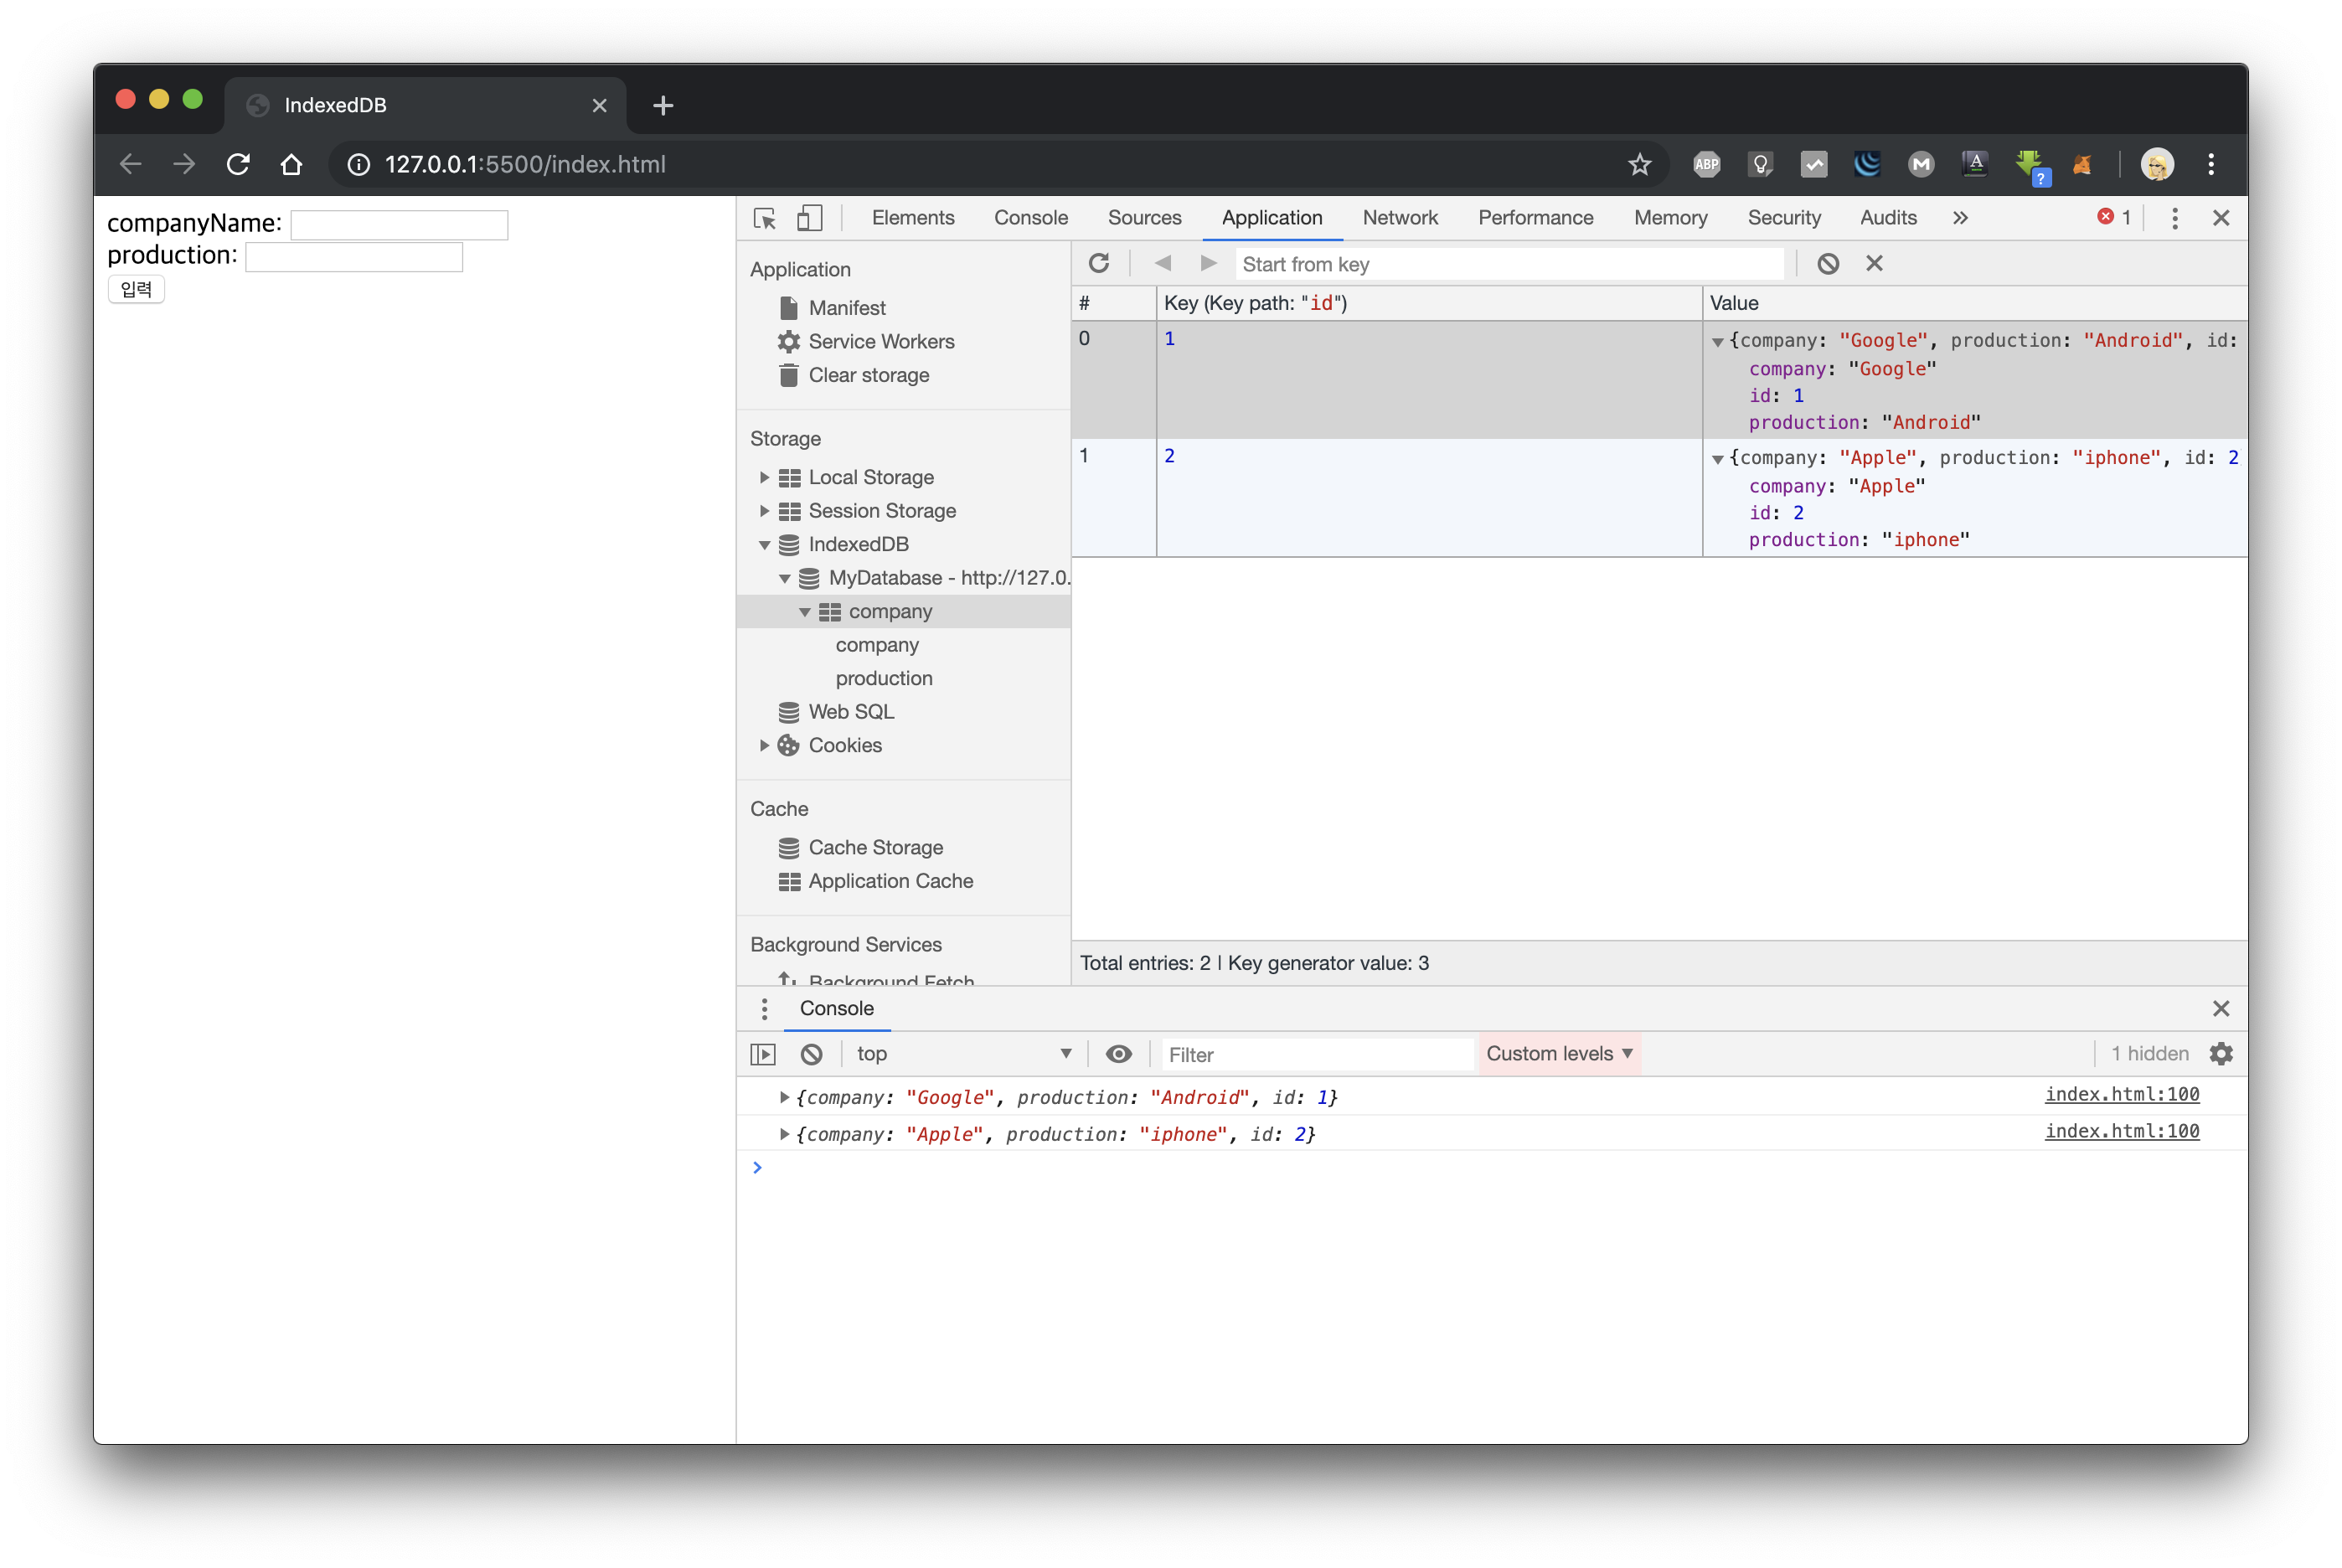Toggle the device toolbar icon
Image resolution: width=2342 pixels, height=1568 pixels.
809,218
